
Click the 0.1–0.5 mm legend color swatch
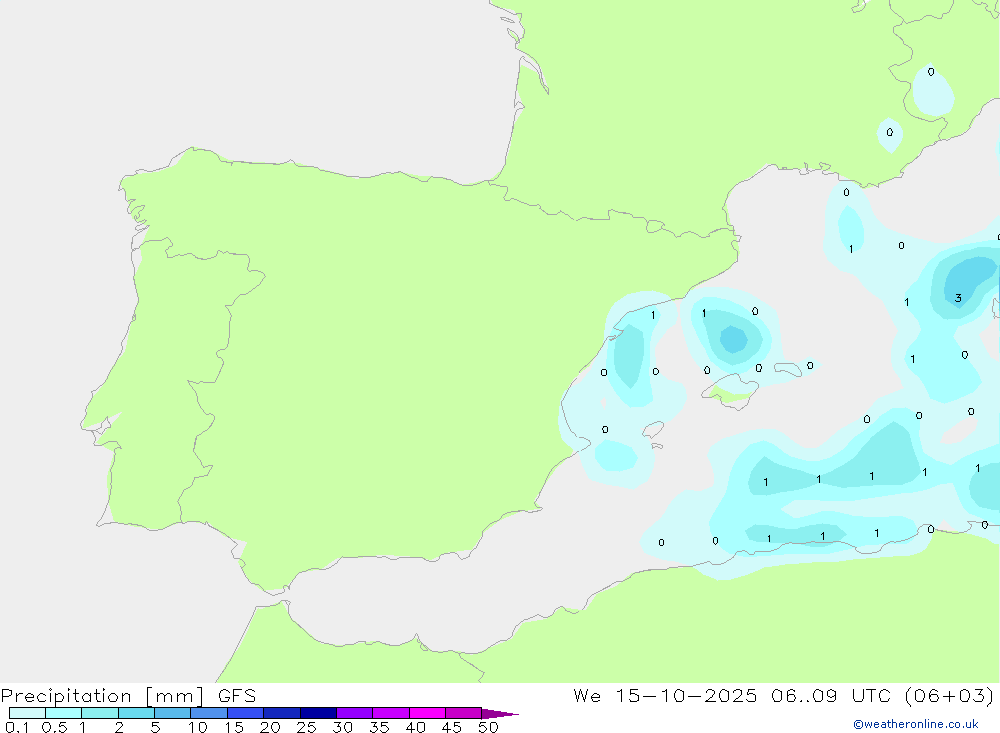coord(27,713)
